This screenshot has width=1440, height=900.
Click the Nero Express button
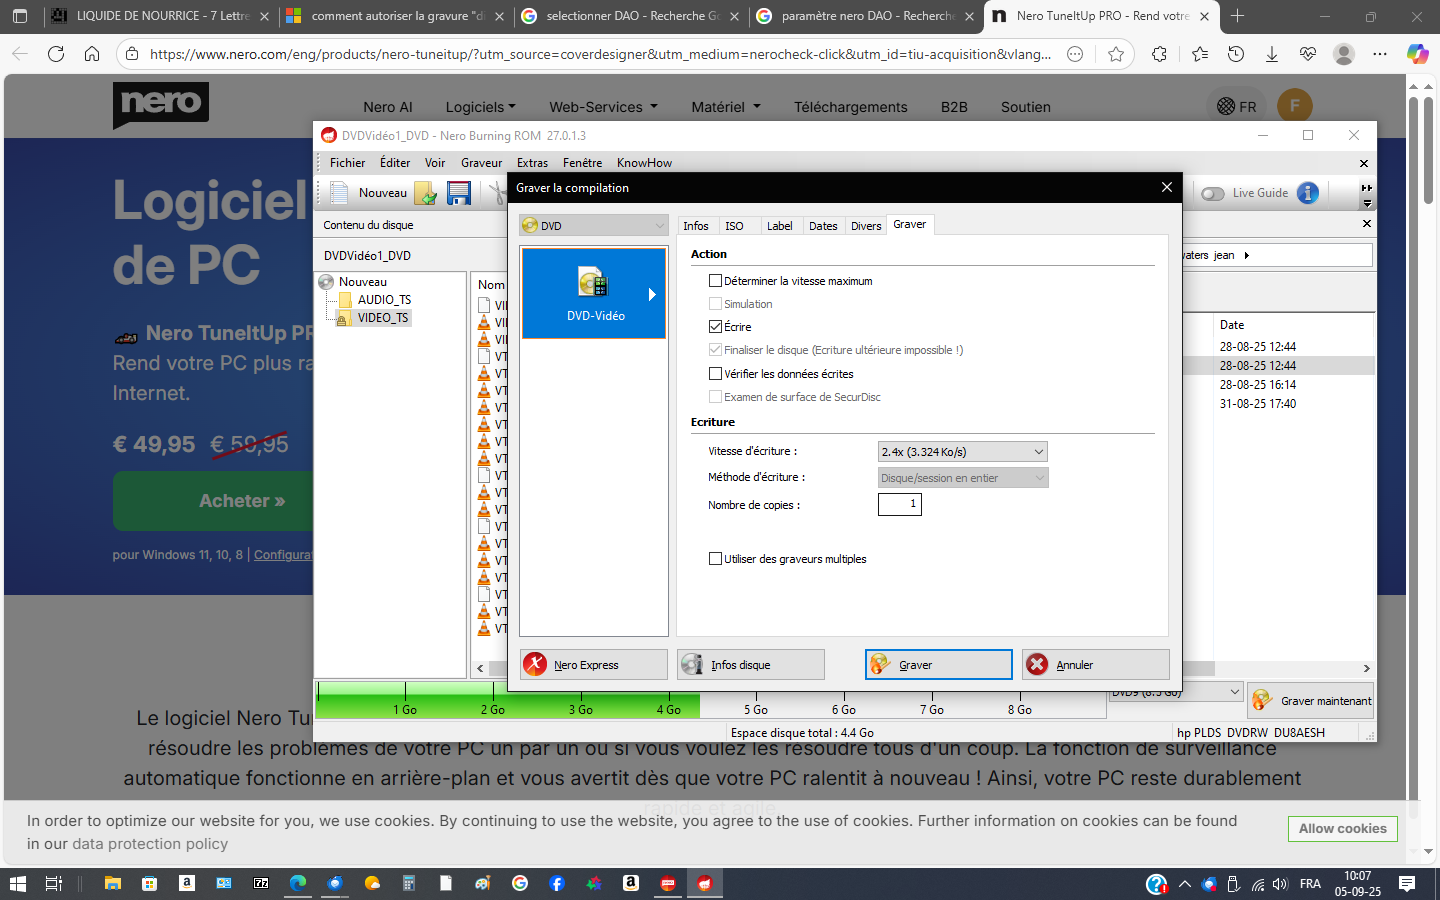594,665
